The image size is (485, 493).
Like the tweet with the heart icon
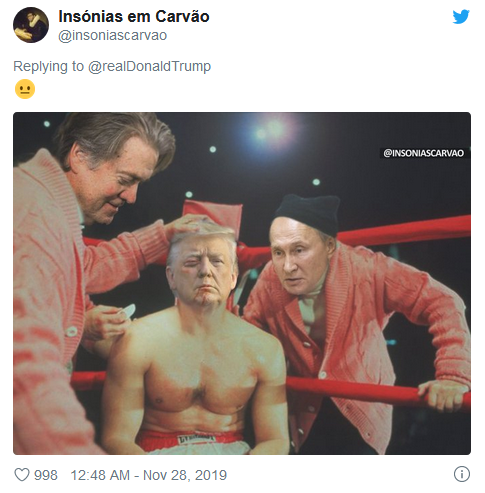pos(22,475)
